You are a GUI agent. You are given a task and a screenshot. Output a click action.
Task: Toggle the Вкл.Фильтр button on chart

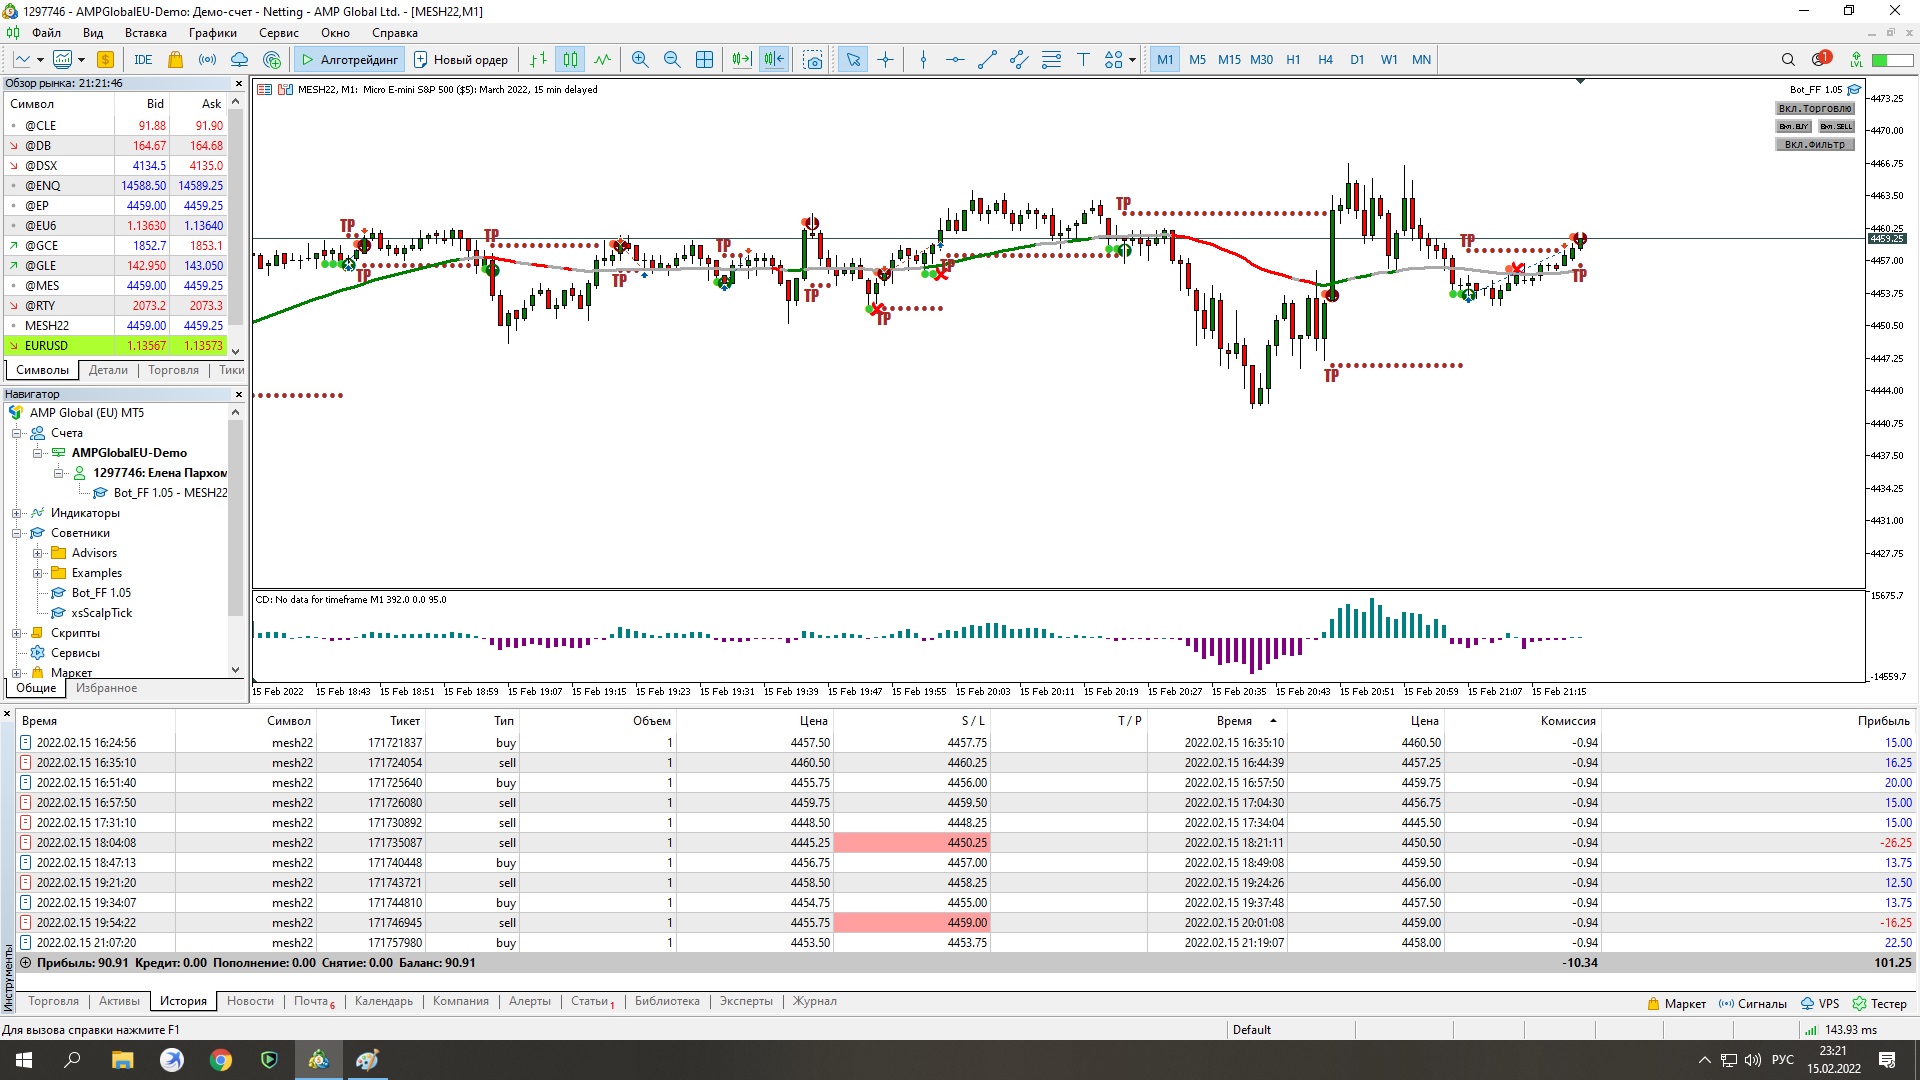pyautogui.click(x=1814, y=144)
